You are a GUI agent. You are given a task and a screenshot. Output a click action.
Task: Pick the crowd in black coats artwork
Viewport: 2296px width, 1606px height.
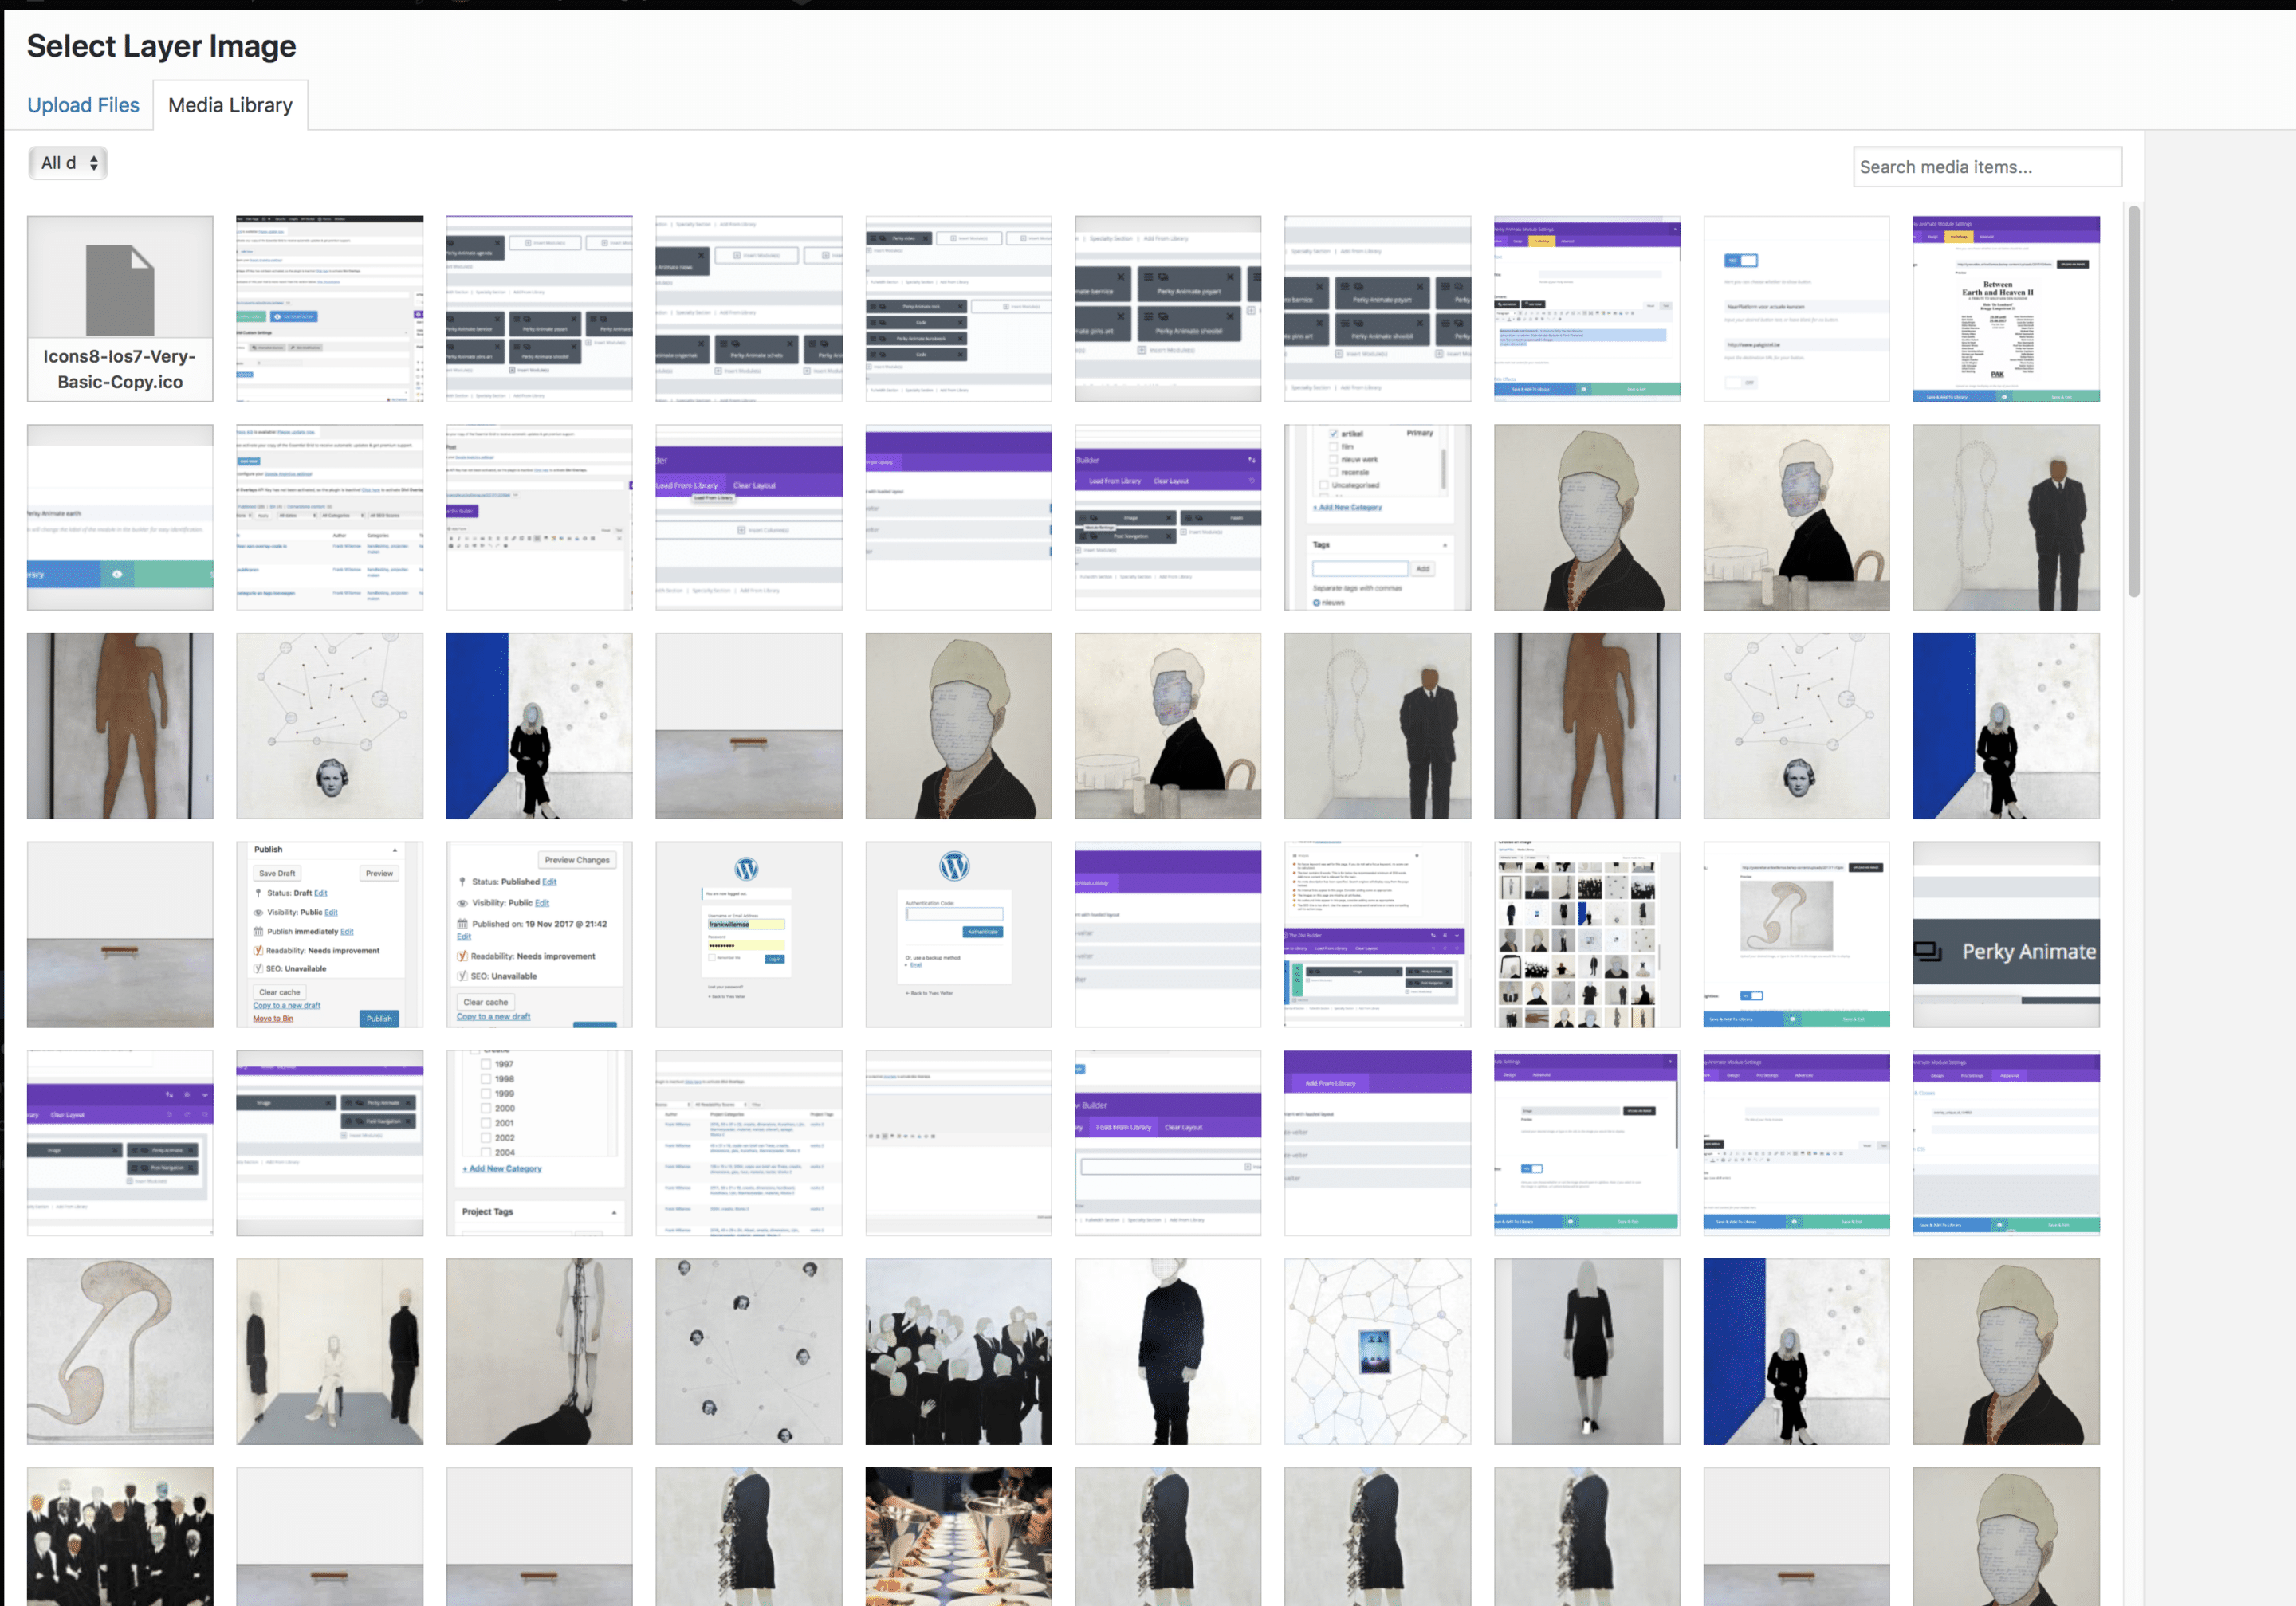(x=958, y=1351)
